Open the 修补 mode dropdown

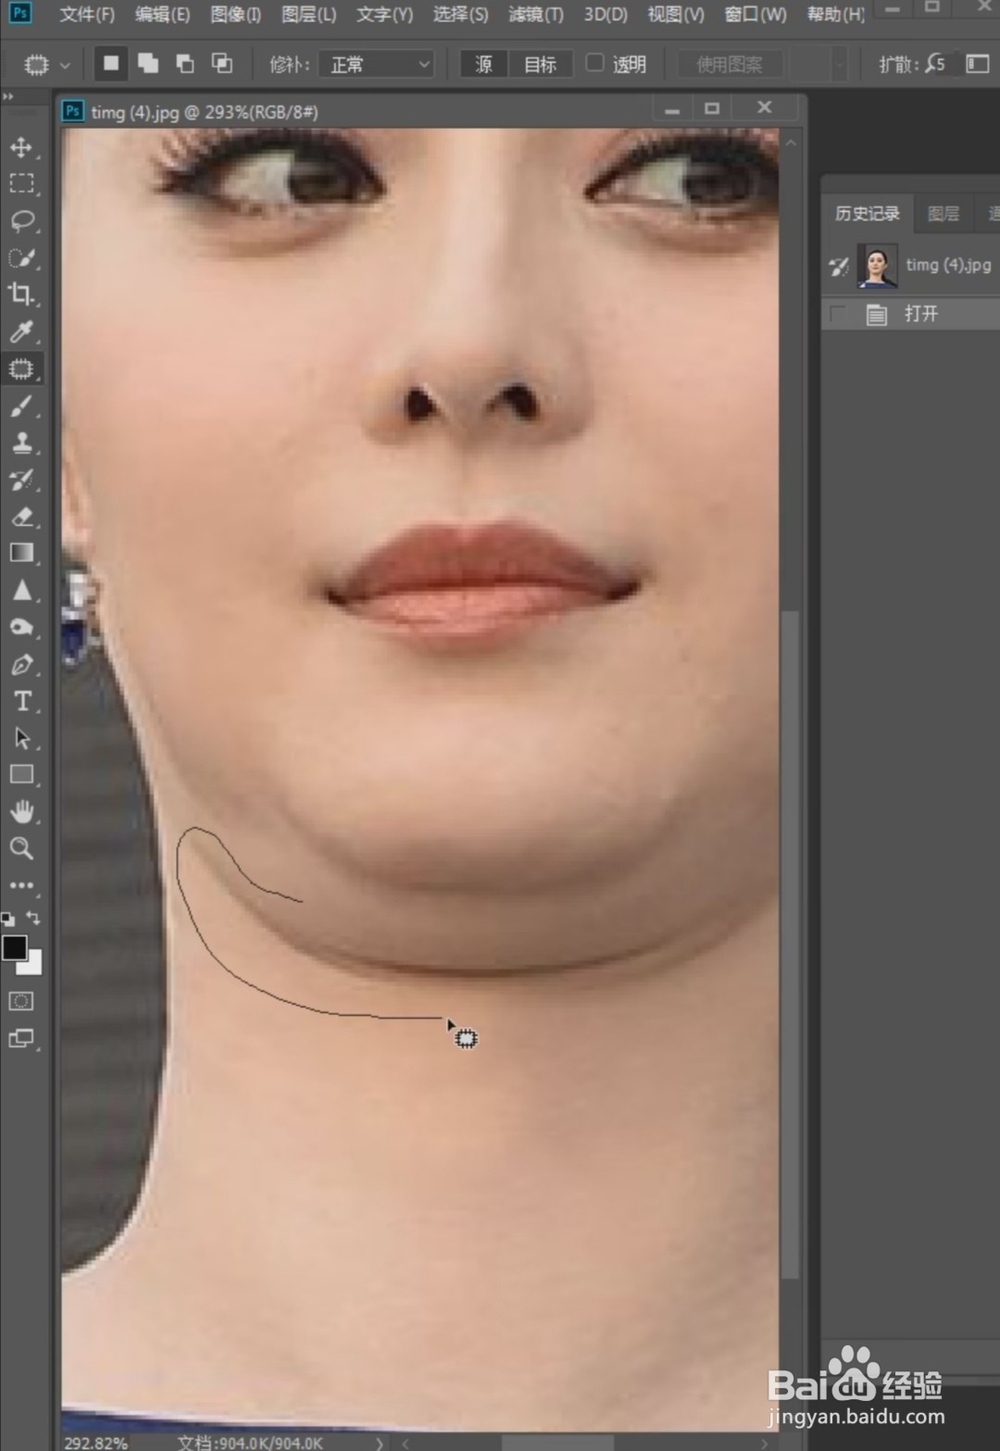377,64
